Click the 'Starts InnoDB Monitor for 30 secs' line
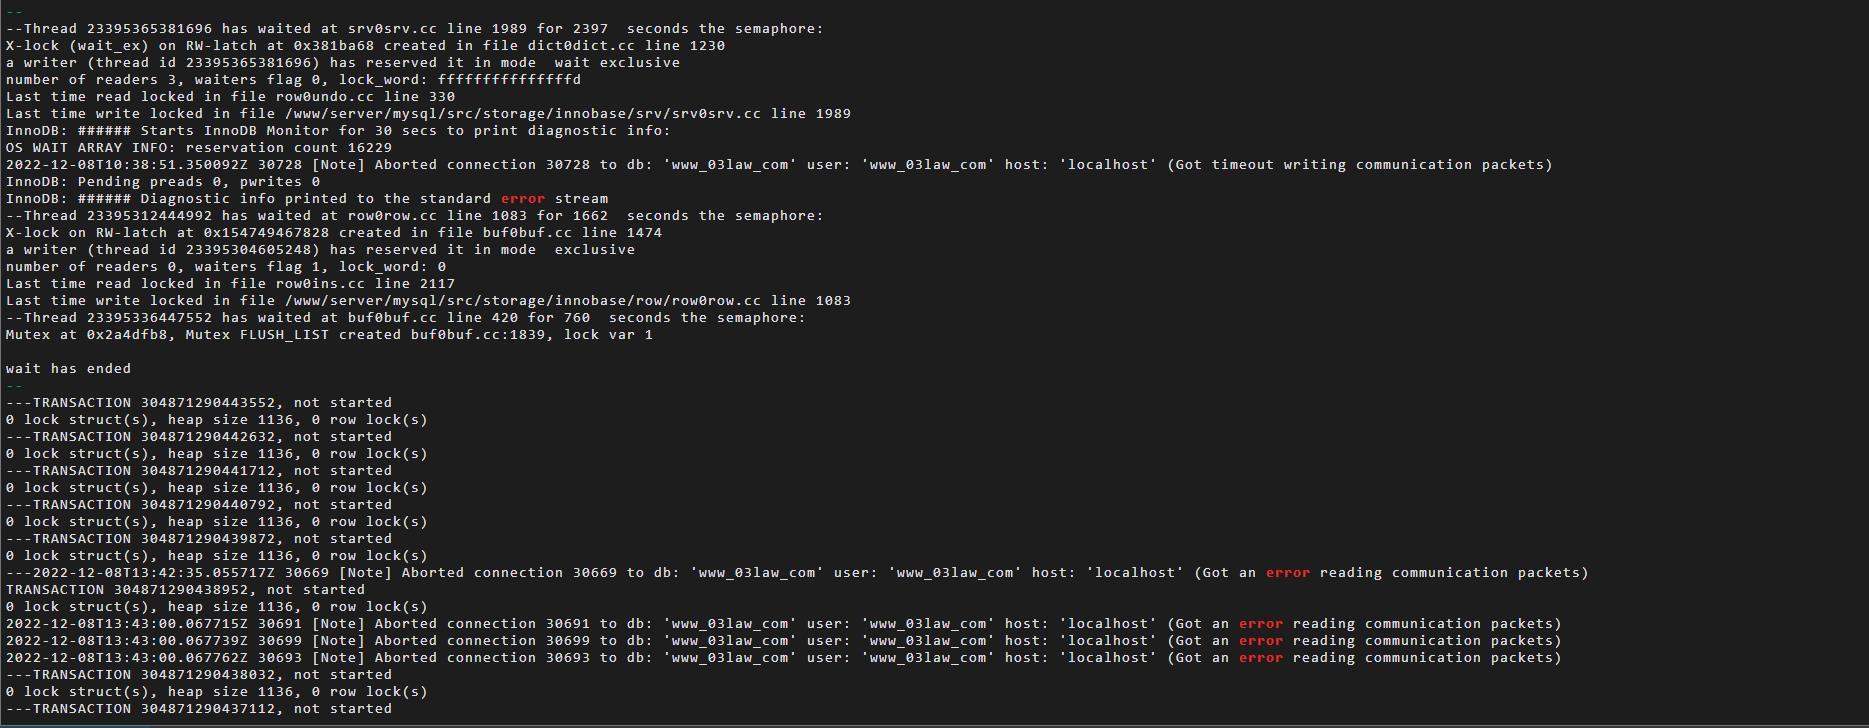Screen dimensions: 1869x728 tap(338, 131)
